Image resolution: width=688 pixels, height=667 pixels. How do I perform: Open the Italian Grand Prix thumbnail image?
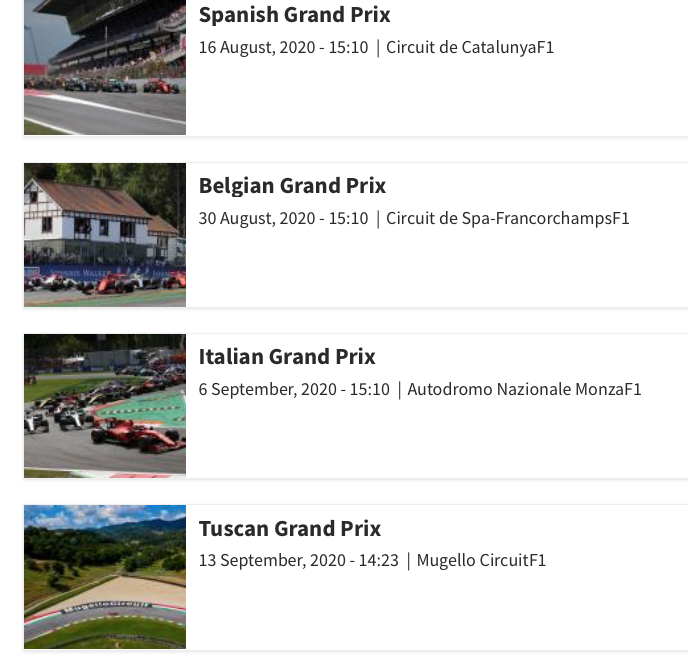point(105,405)
